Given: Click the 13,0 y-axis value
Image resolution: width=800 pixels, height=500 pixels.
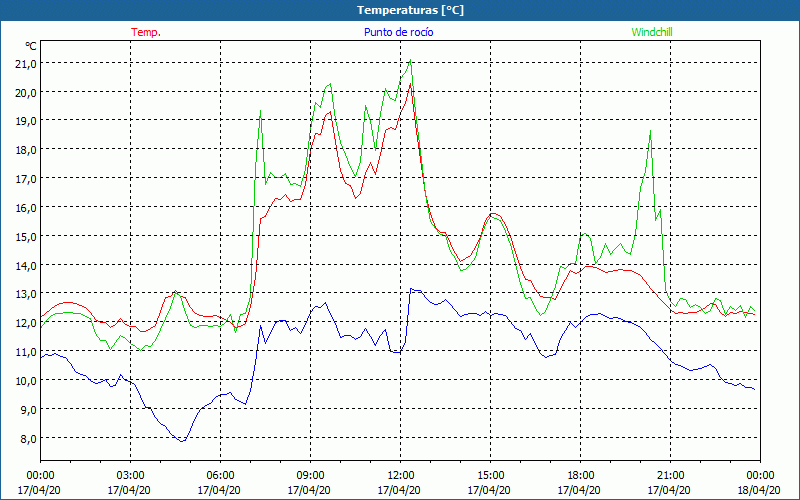Looking at the screenshot, I should point(28,294).
